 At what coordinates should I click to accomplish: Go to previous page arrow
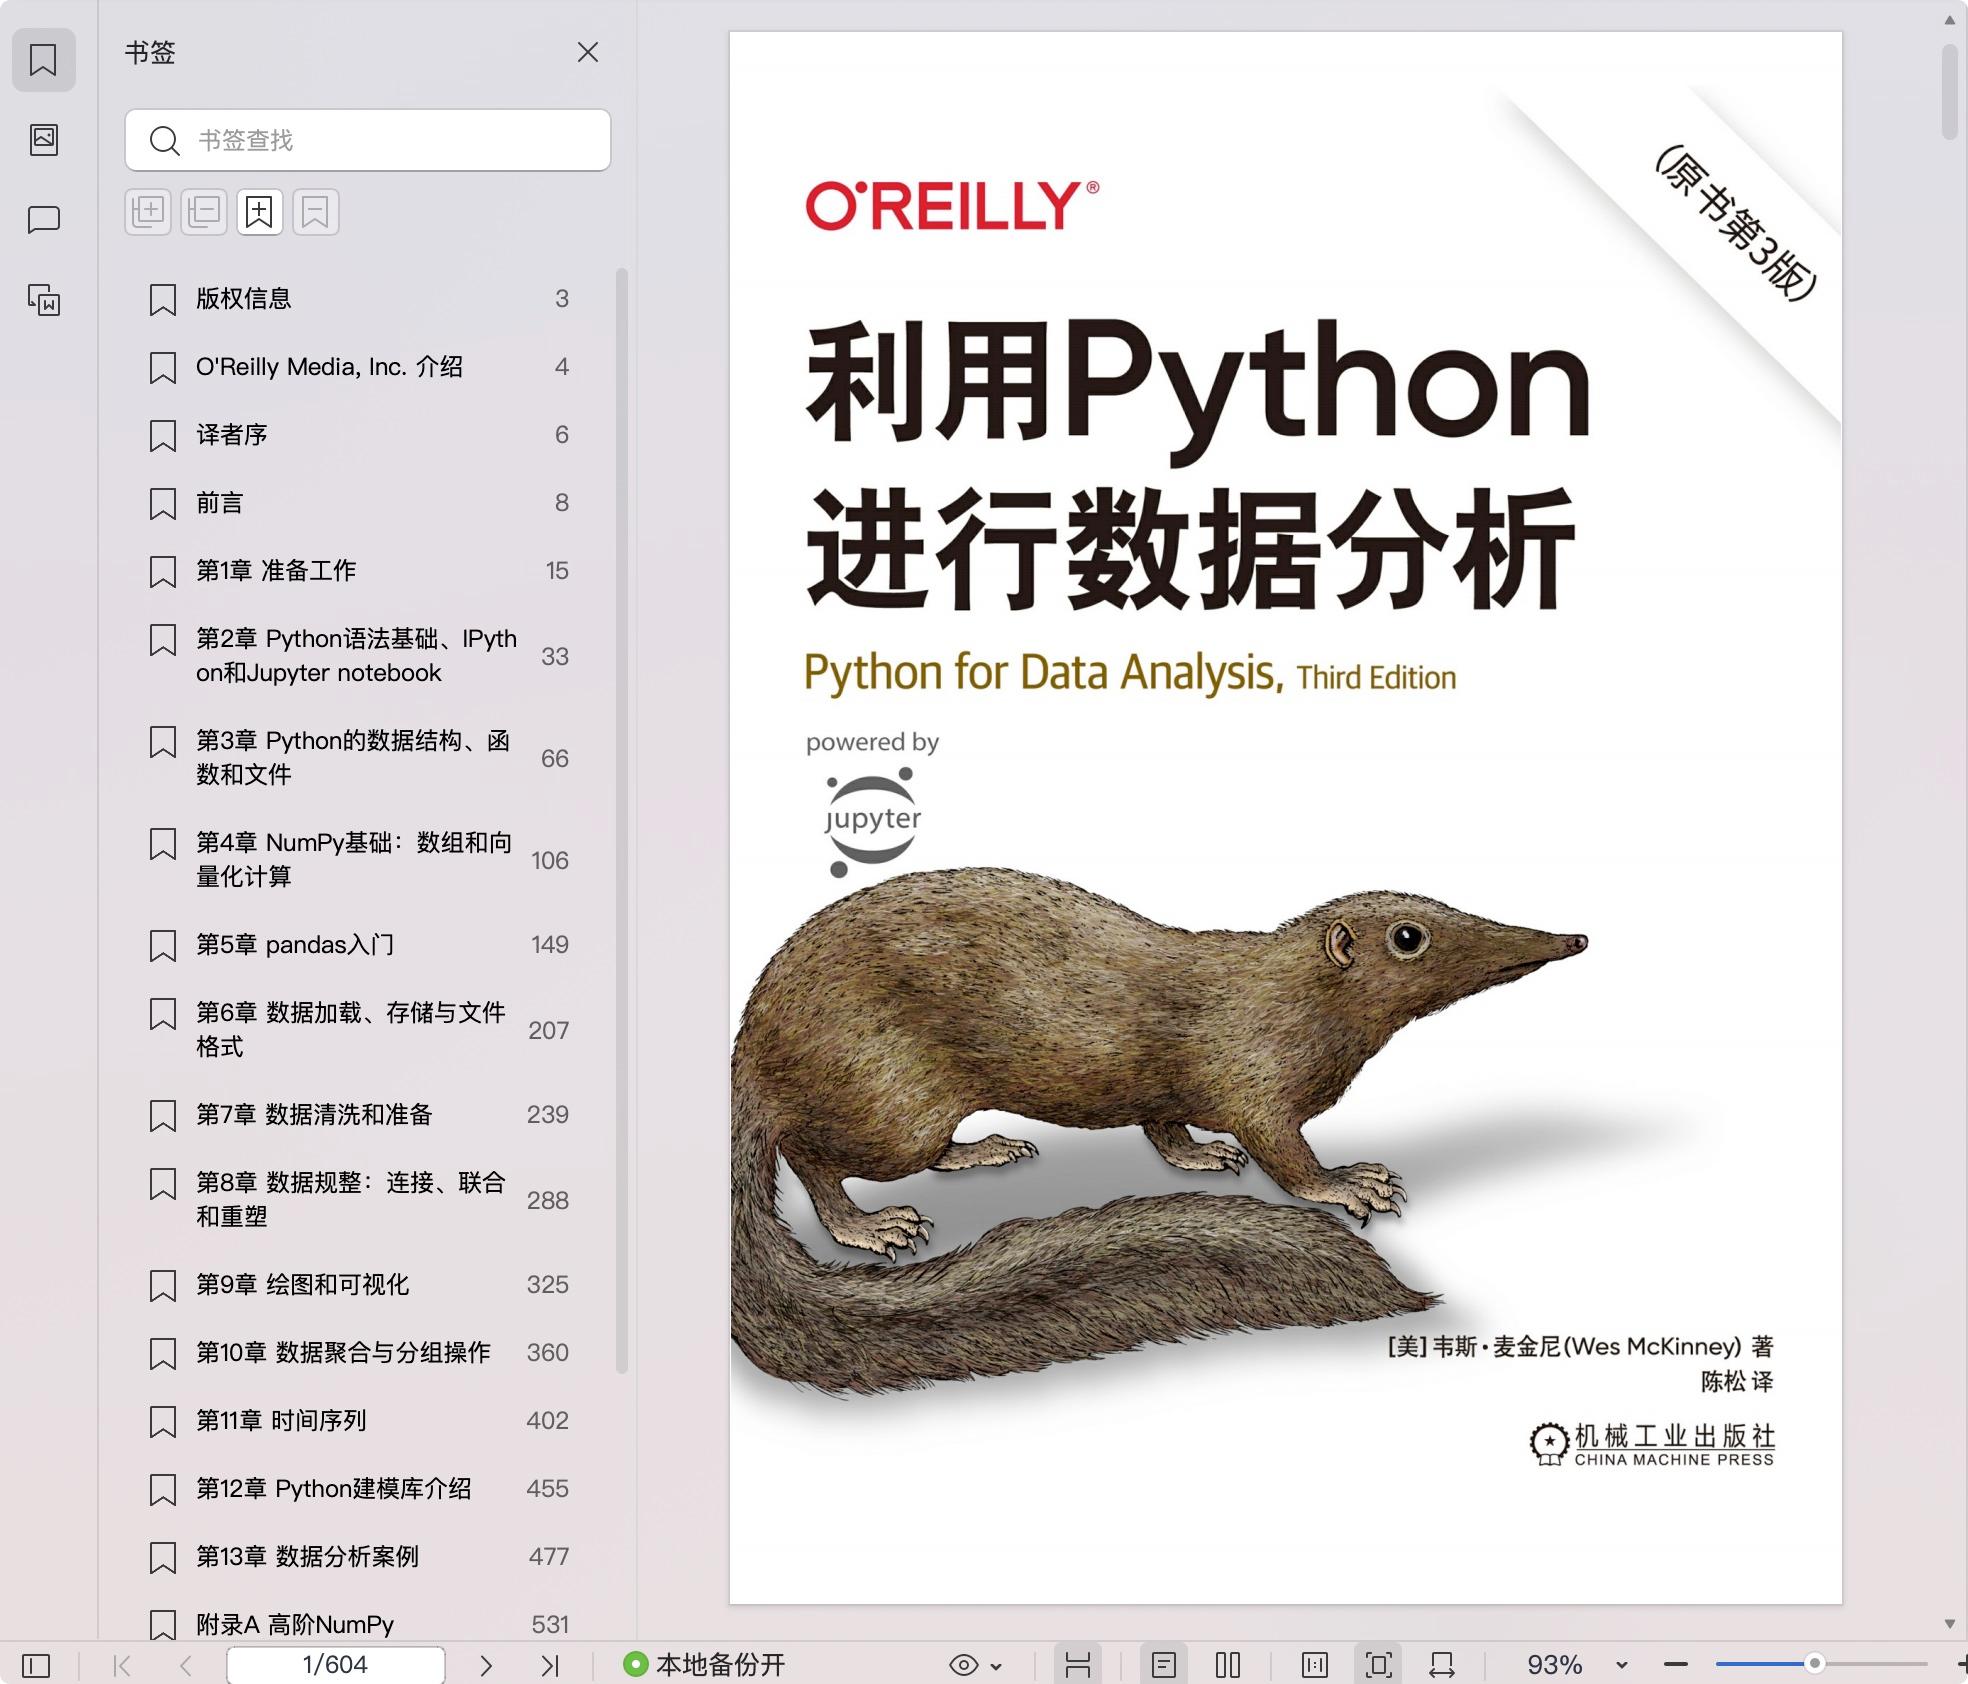coord(185,1665)
